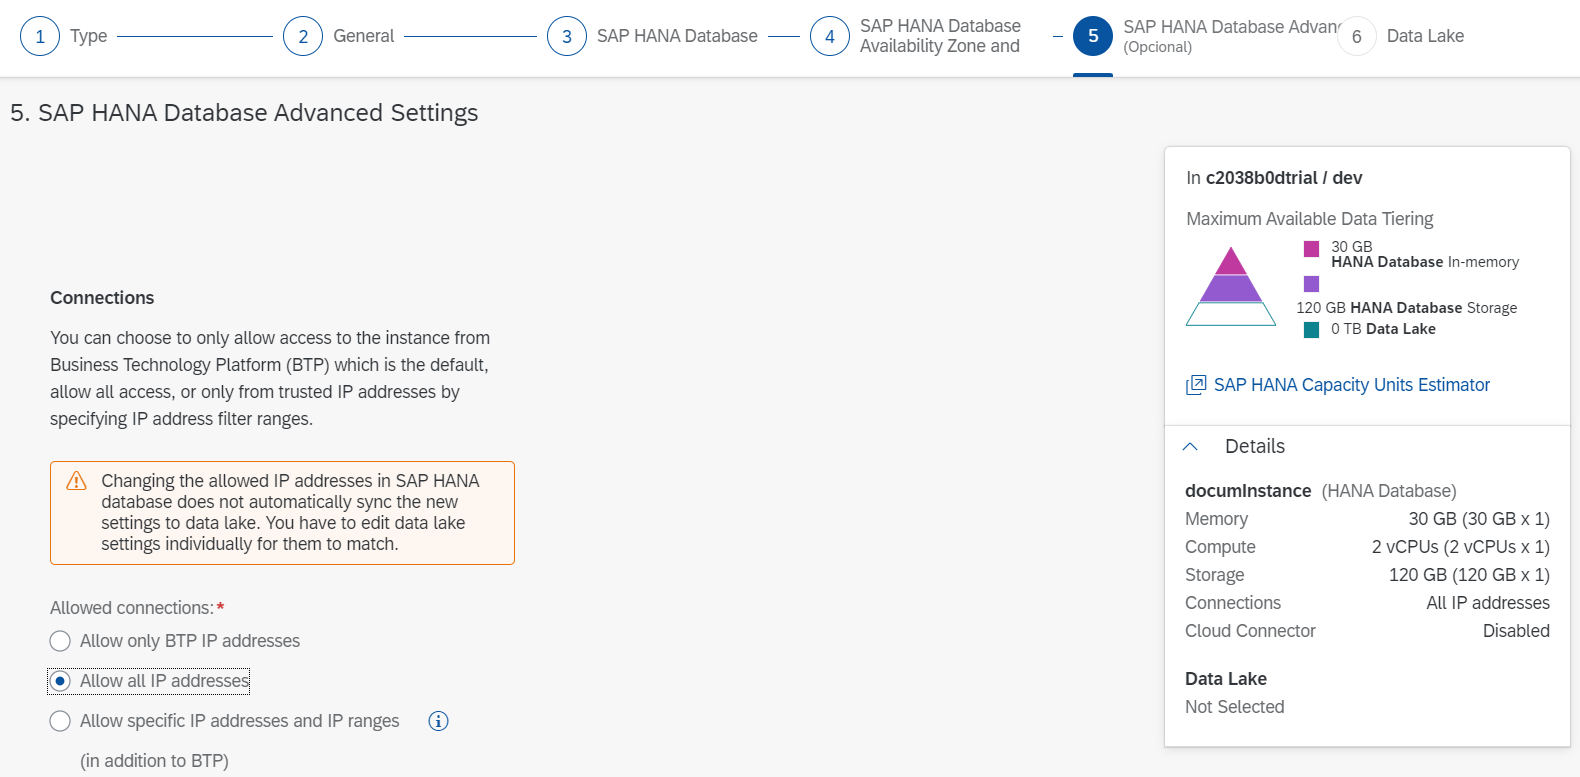
Task: Click active step circle 5
Action: pyautogui.click(x=1093, y=36)
